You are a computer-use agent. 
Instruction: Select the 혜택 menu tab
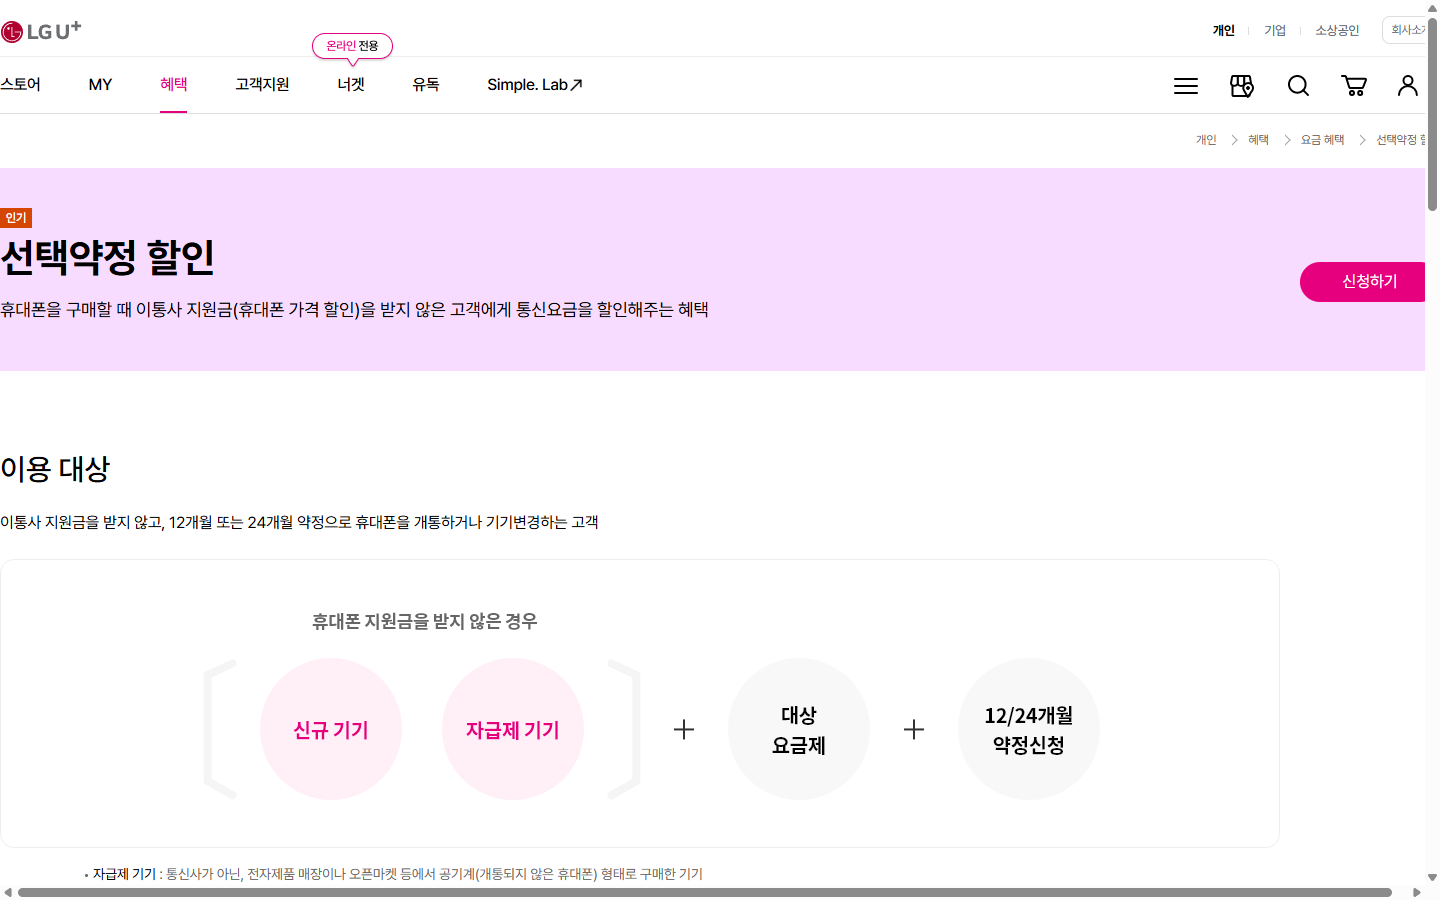click(x=174, y=85)
